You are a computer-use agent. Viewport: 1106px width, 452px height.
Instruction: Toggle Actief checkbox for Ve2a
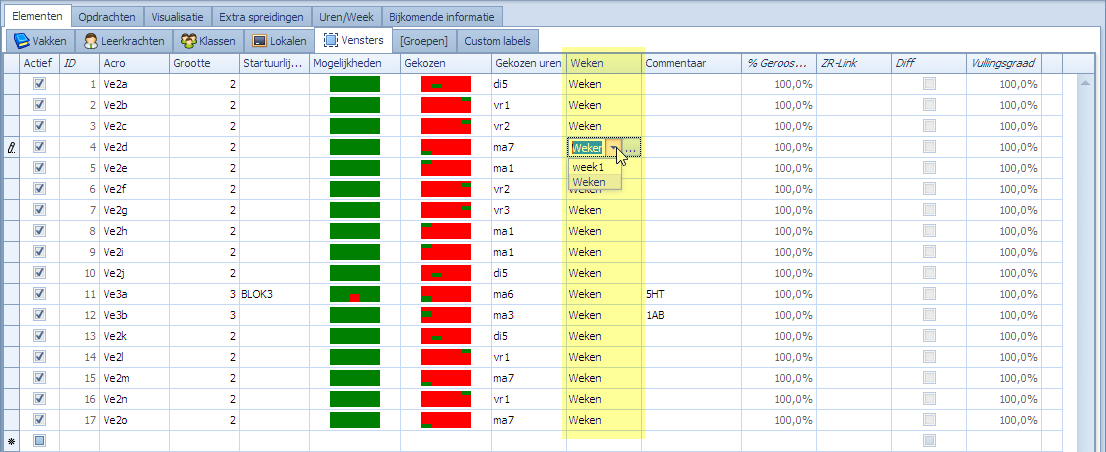click(x=40, y=84)
